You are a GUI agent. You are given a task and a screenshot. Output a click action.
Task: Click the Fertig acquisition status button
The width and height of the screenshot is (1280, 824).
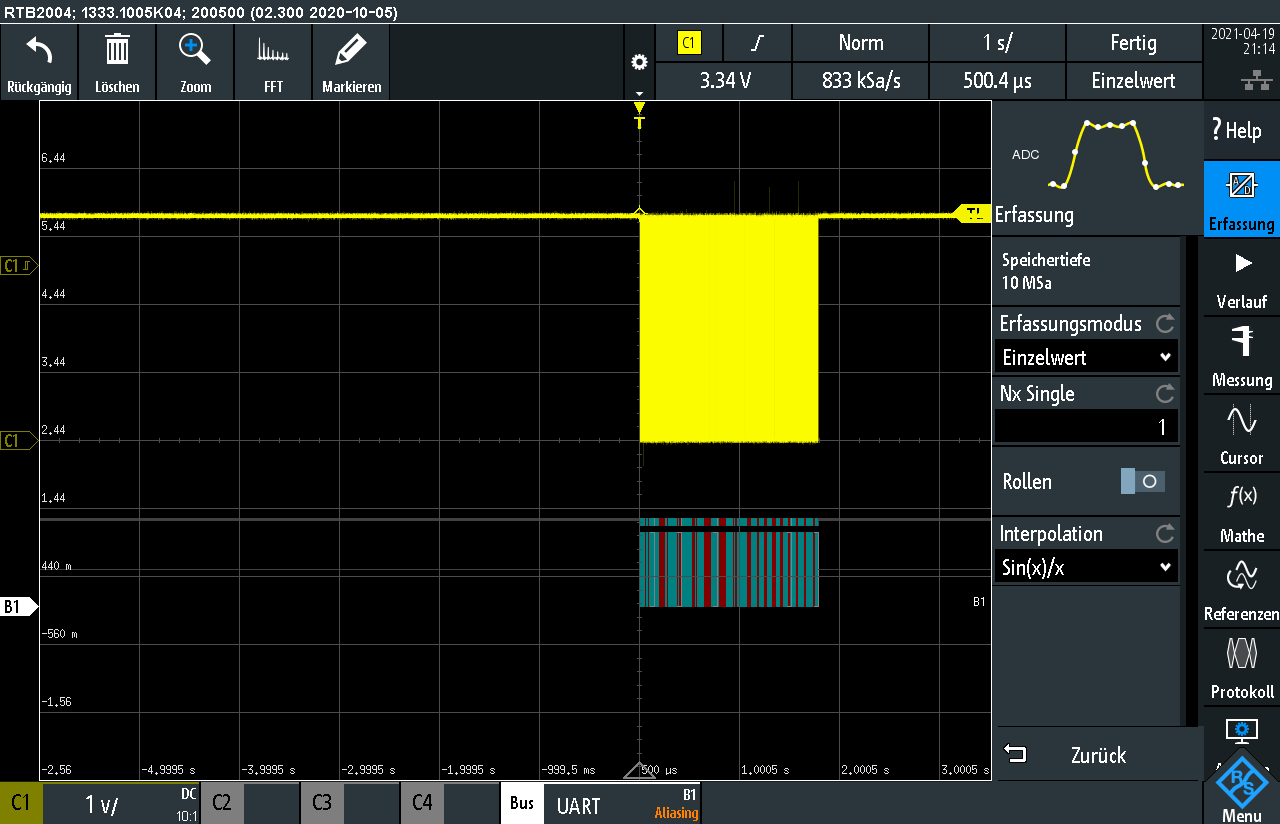(1134, 43)
